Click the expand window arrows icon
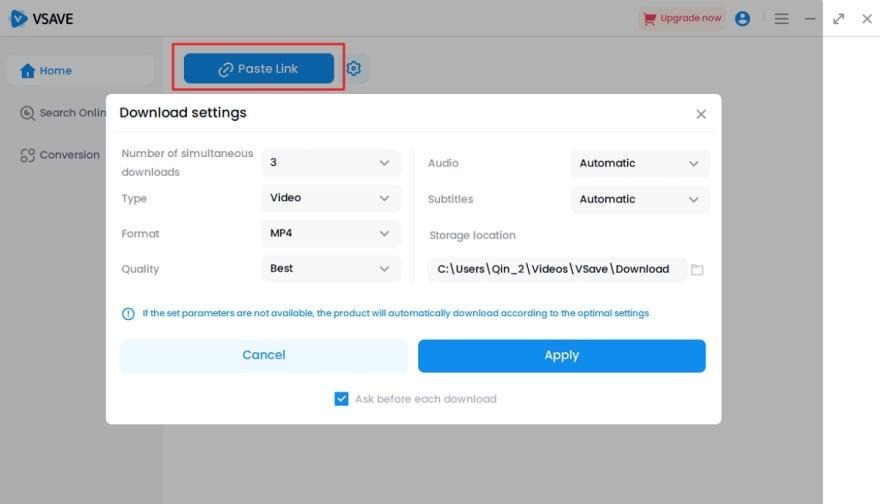The image size is (880, 504). click(838, 18)
